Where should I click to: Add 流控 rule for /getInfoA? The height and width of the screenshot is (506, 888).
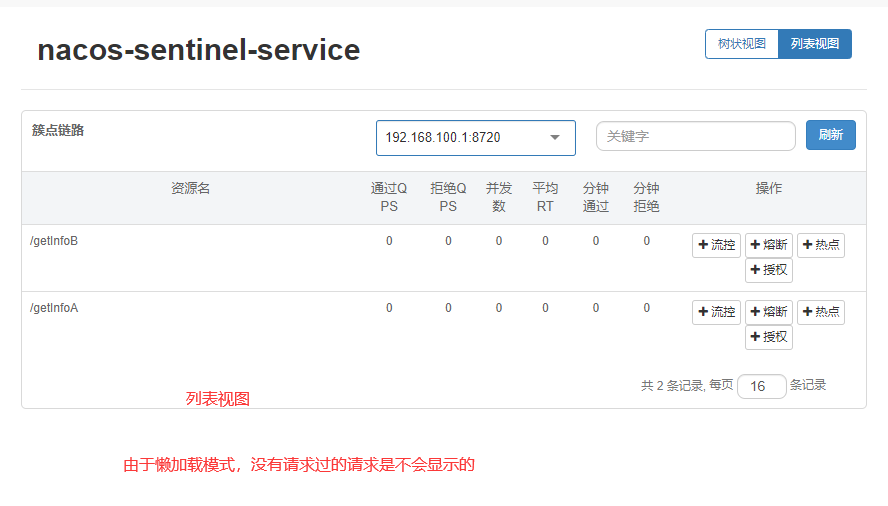coord(716,312)
